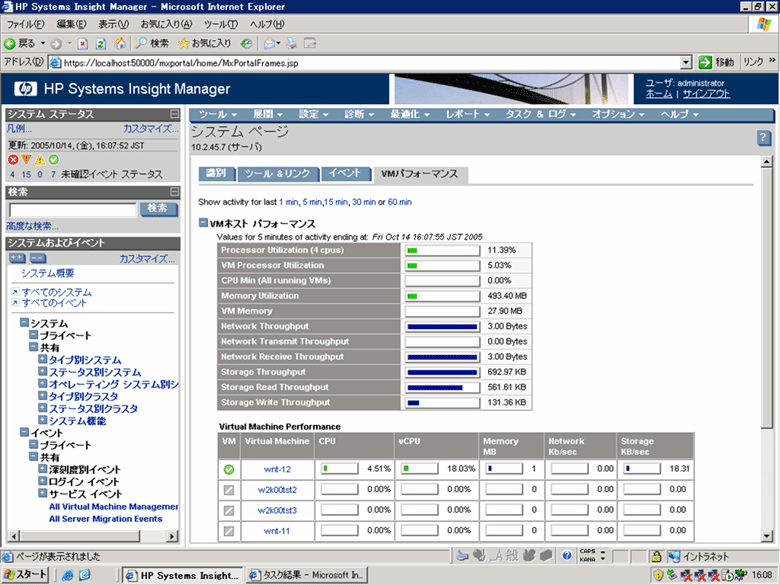The image size is (780, 585).
Task: Click the page vertical scrollbar down arrow
Action: pyautogui.click(x=767, y=536)
